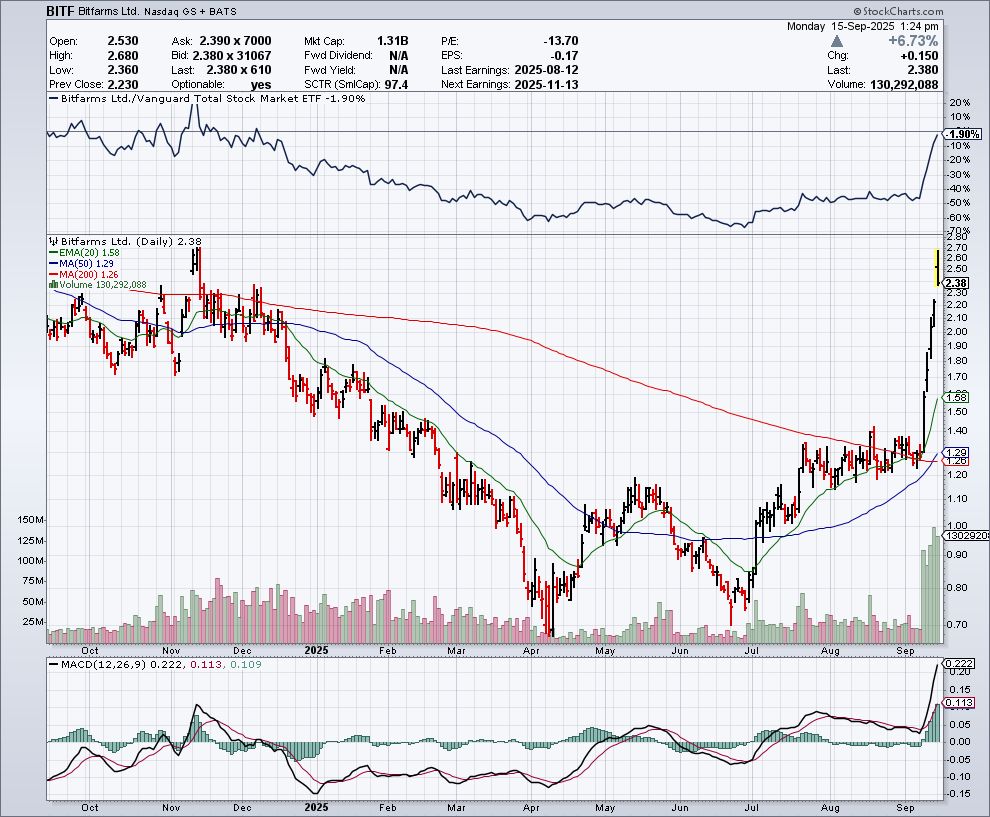Click the EMA(20) 1.58 legend entry
Viewport: 990px width, 817px height.
coord(85,253)
